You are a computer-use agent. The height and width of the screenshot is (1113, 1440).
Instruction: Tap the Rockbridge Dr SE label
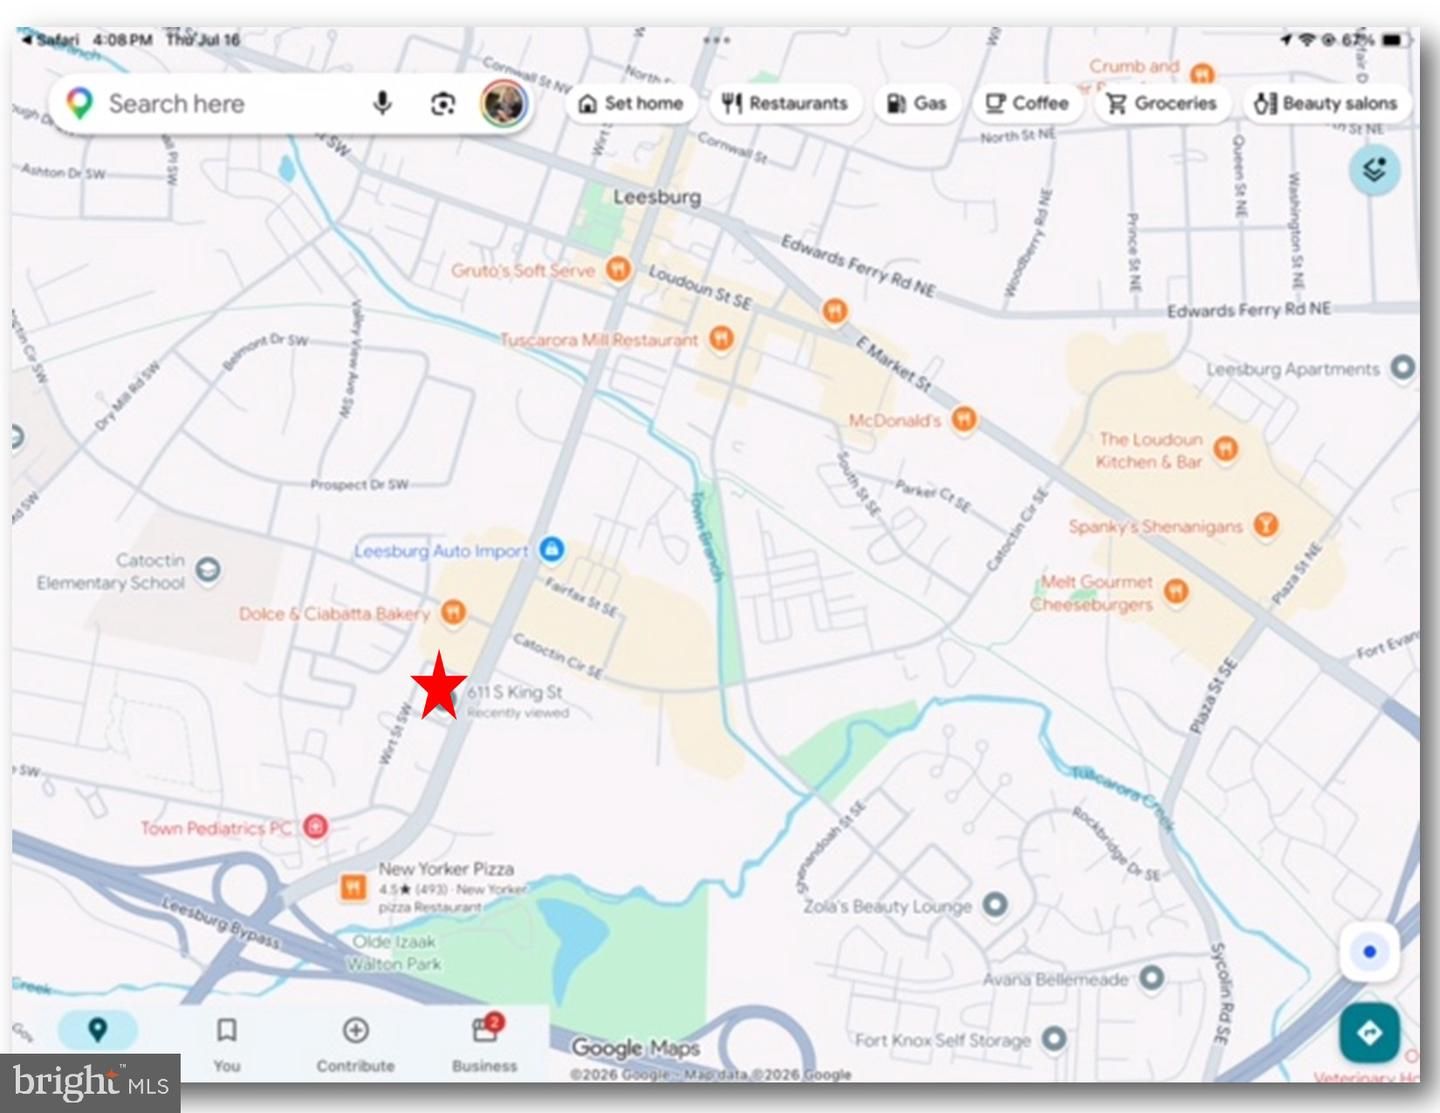tap(1117, 843)
